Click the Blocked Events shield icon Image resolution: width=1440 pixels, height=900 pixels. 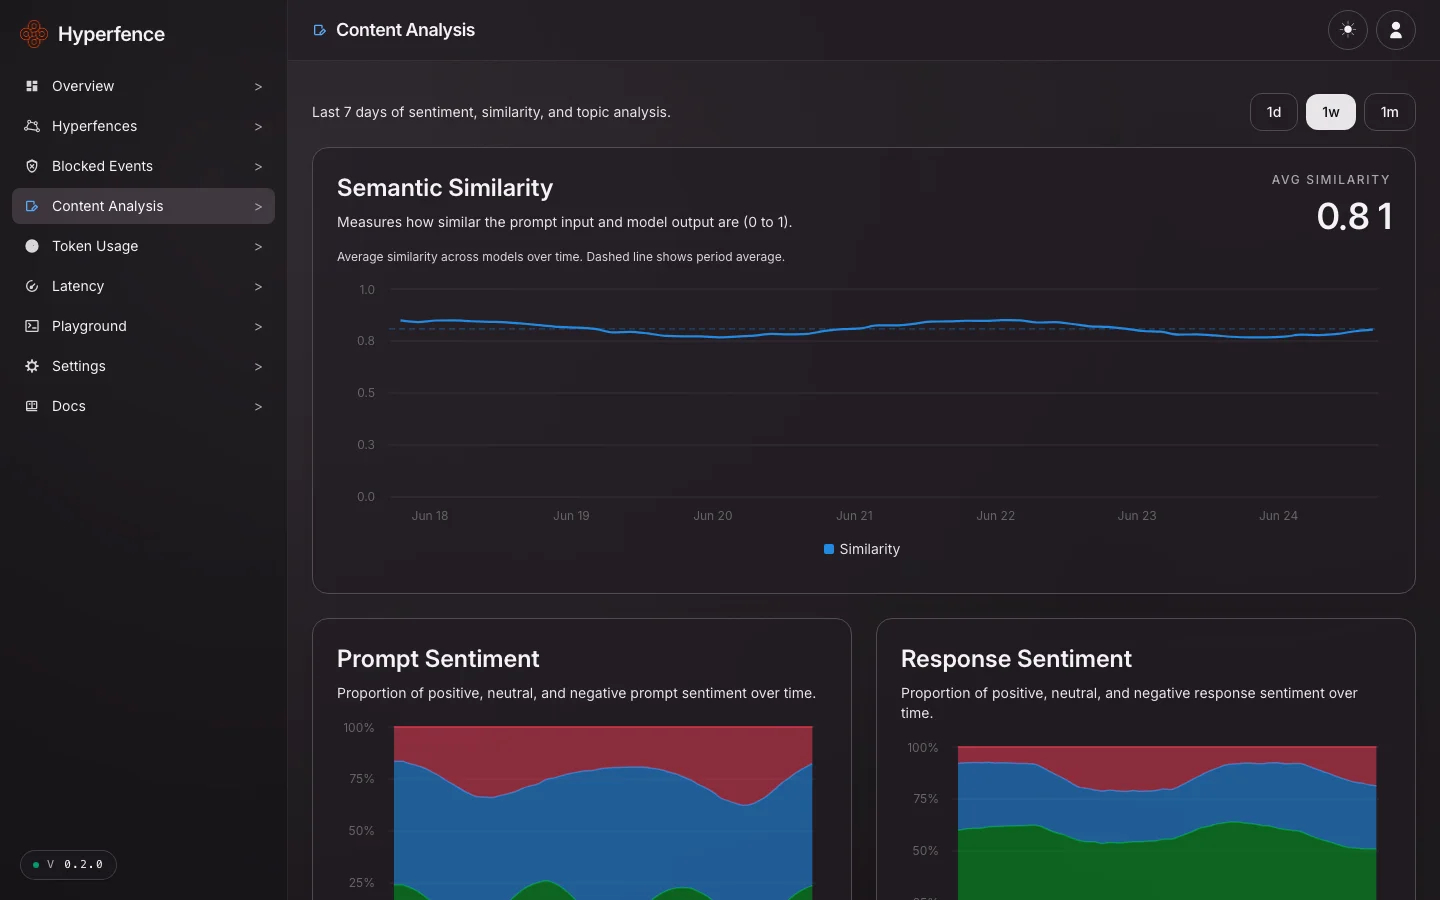tap(32, 166)
